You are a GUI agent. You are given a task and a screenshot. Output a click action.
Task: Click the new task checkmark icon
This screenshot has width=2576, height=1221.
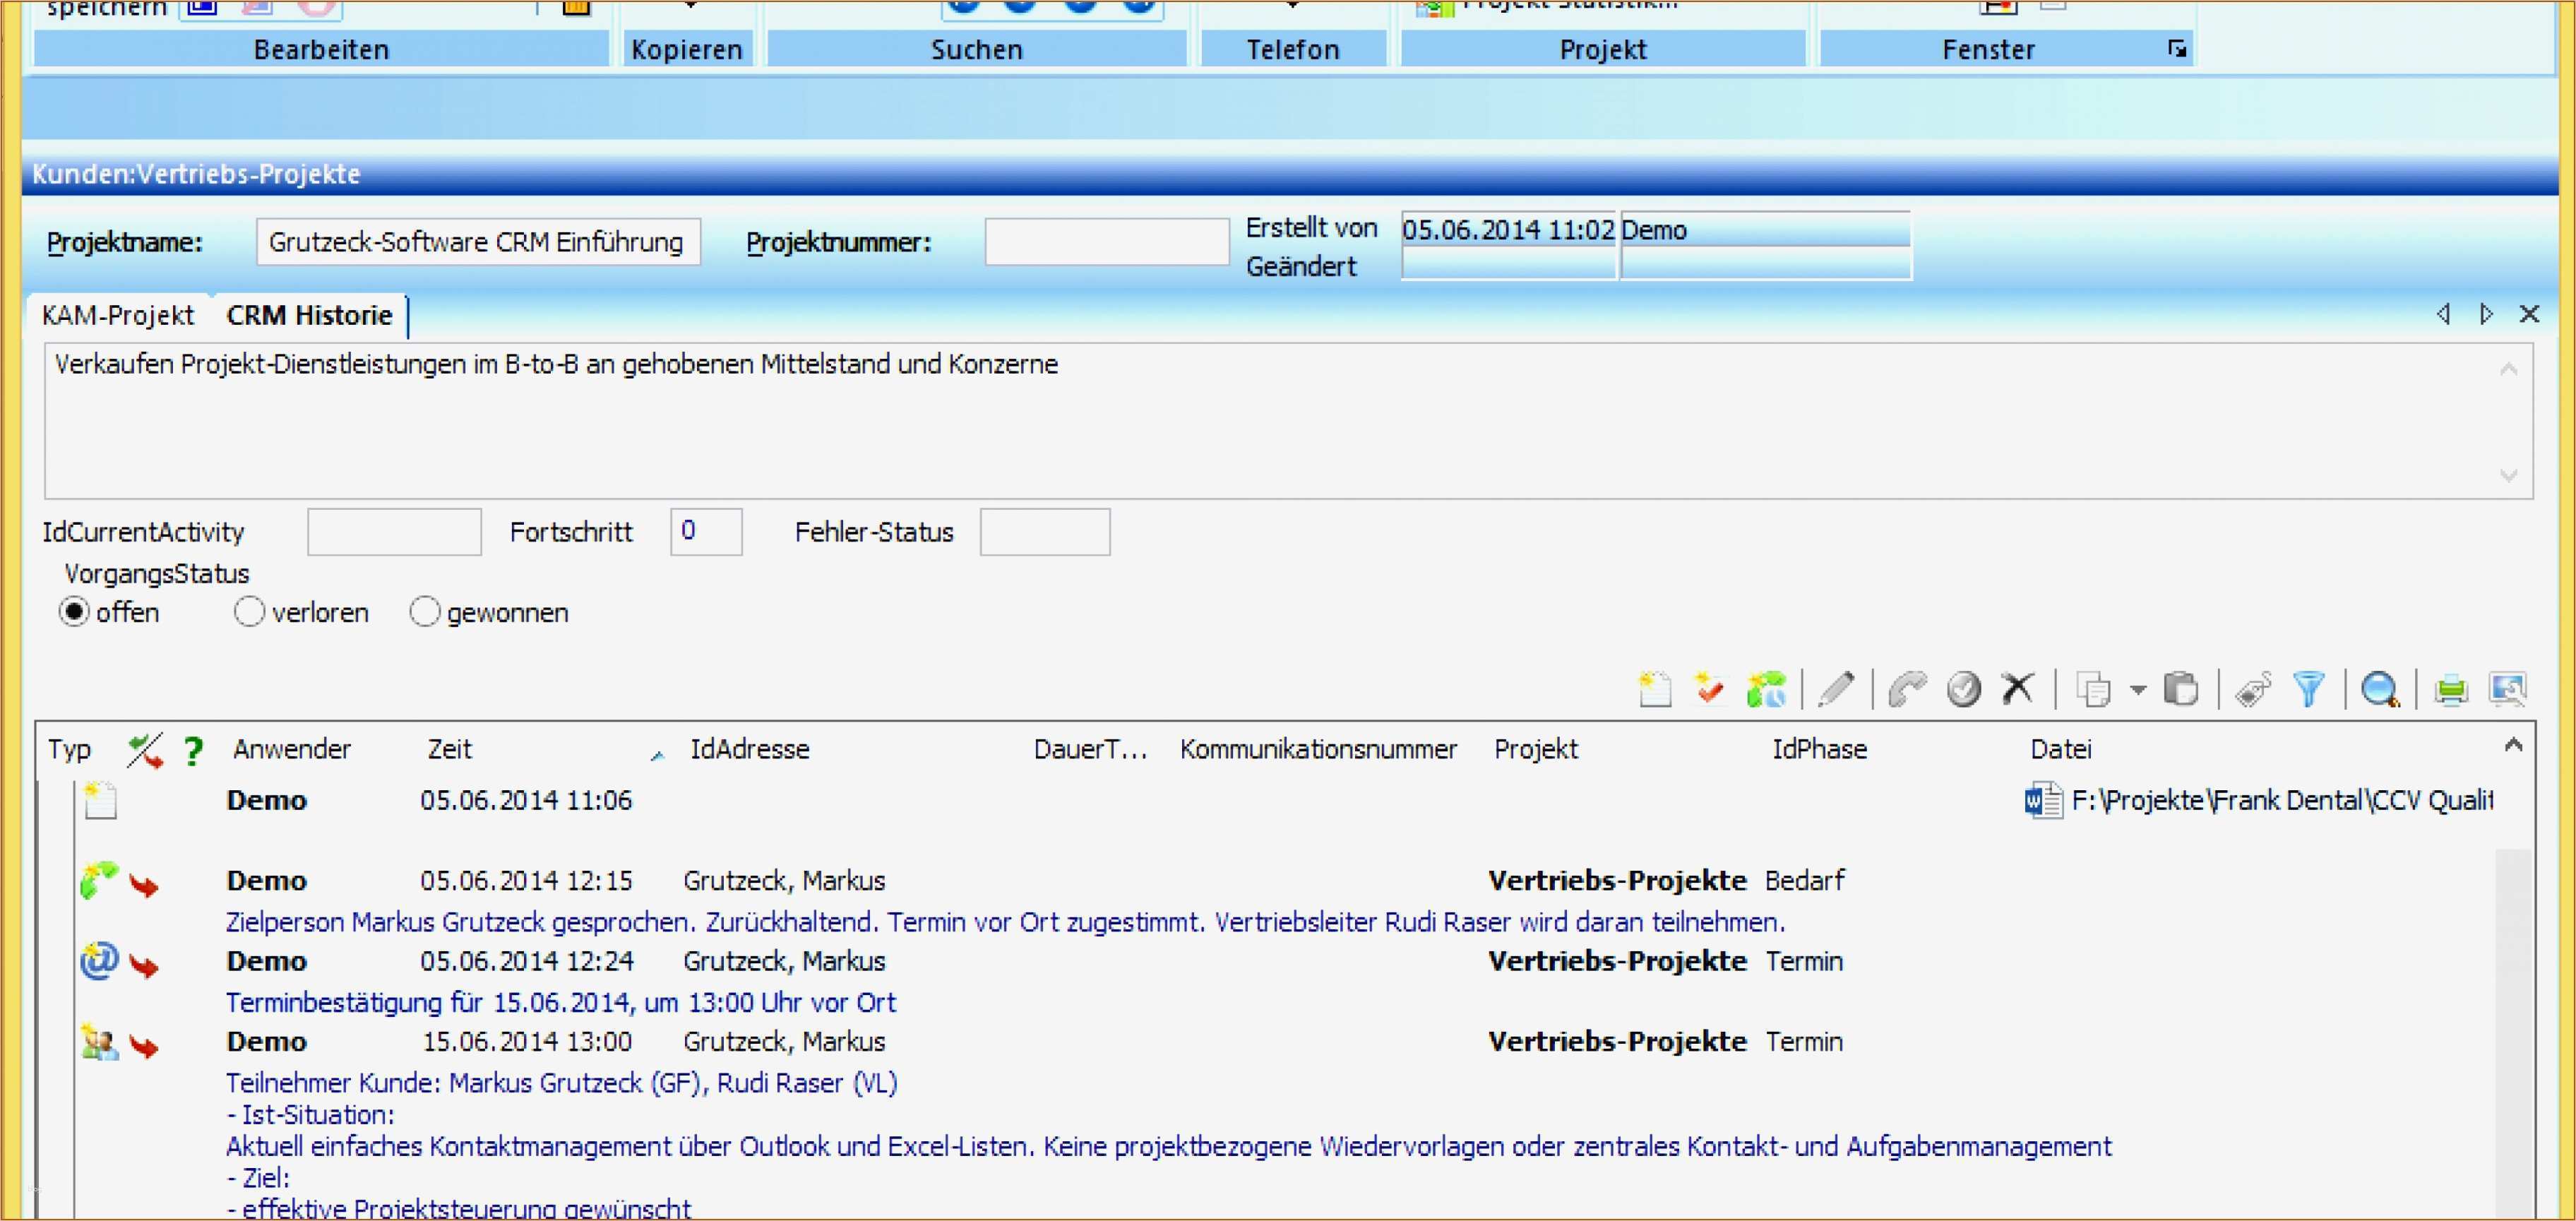1709,689
